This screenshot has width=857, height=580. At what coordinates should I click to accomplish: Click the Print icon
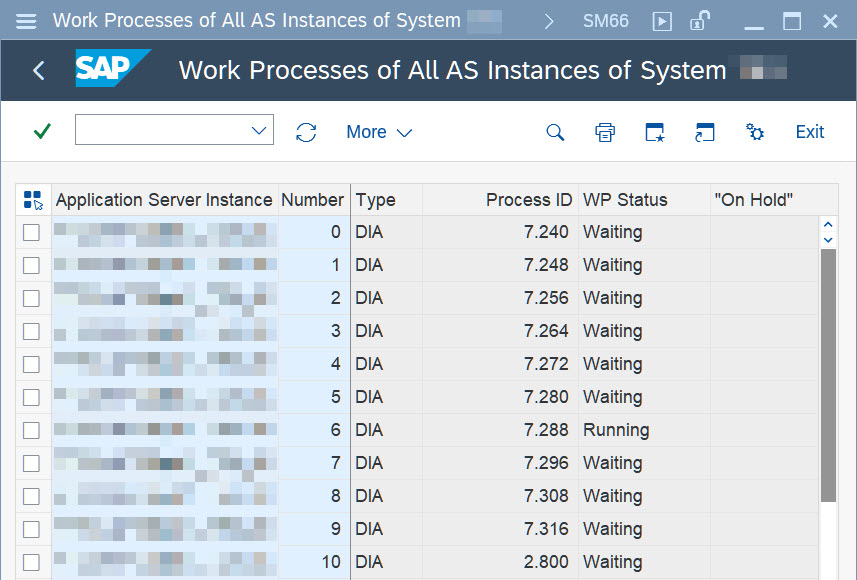[x=605, y=131]
